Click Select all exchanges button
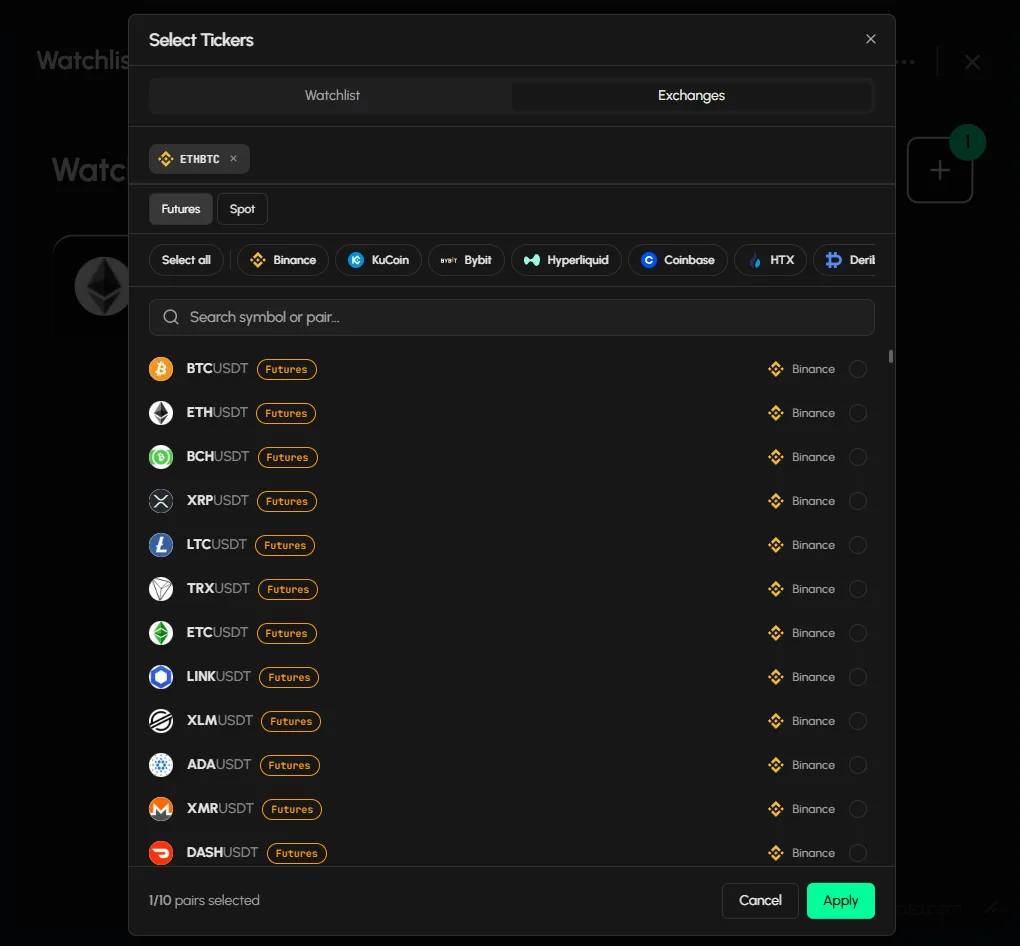This screenshot has width=1020, height=946. coord(186,260)
